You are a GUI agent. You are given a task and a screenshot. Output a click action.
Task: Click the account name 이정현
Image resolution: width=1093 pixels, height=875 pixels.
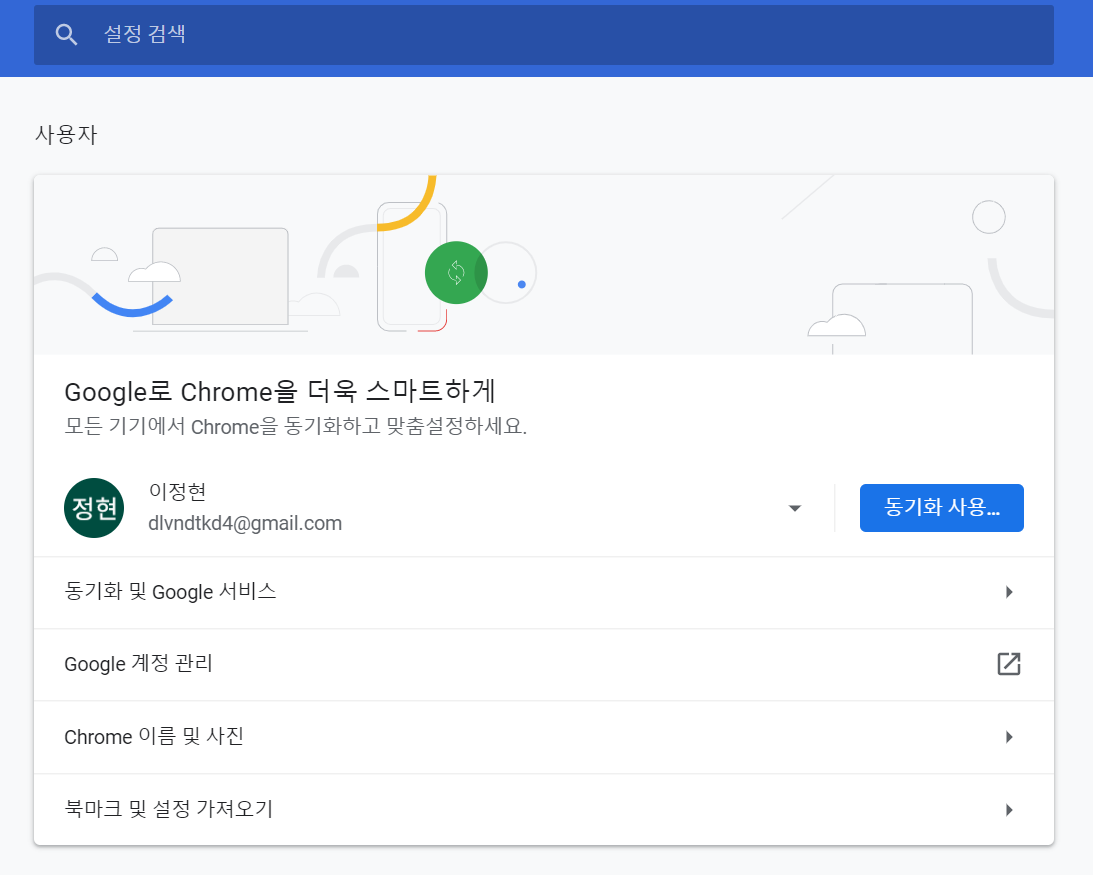coord(177,492)
